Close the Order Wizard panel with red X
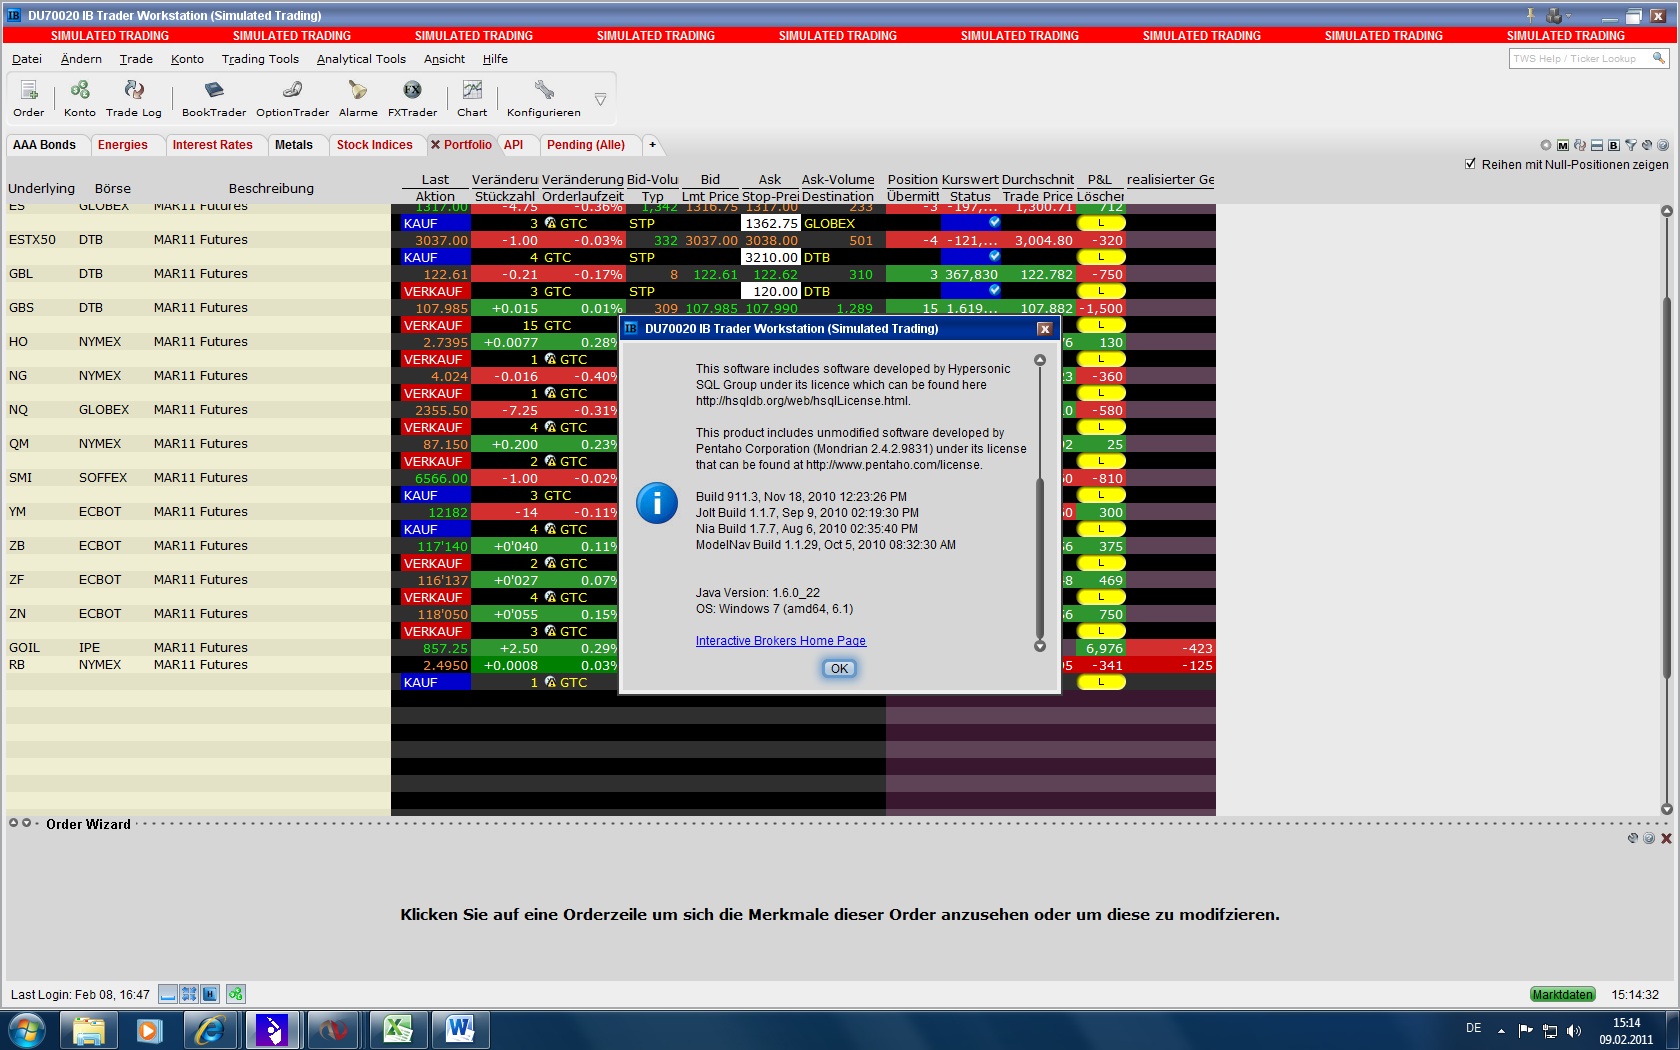1680x1050 pixels. (x=1666, y=838)
